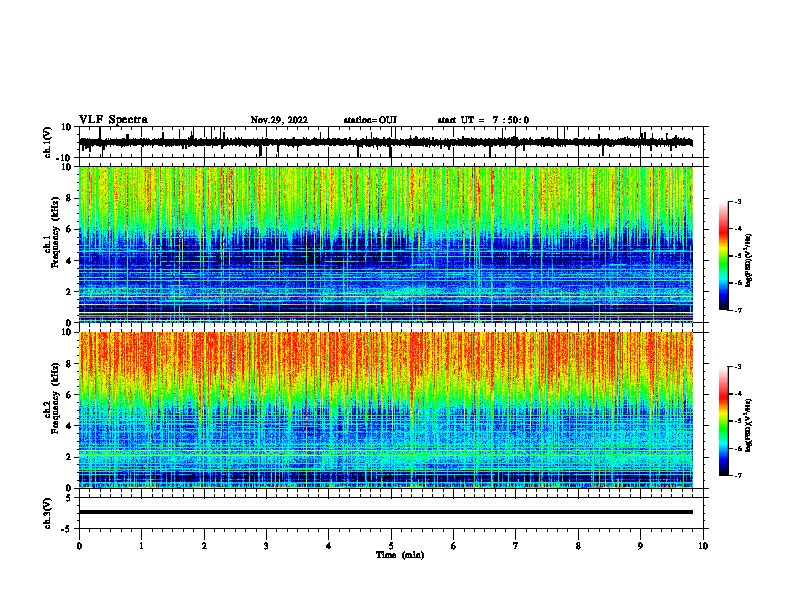Click the ch.2 PSD color scale bar
The height and width of the screenshot is (612, 792).
point(724,421)
